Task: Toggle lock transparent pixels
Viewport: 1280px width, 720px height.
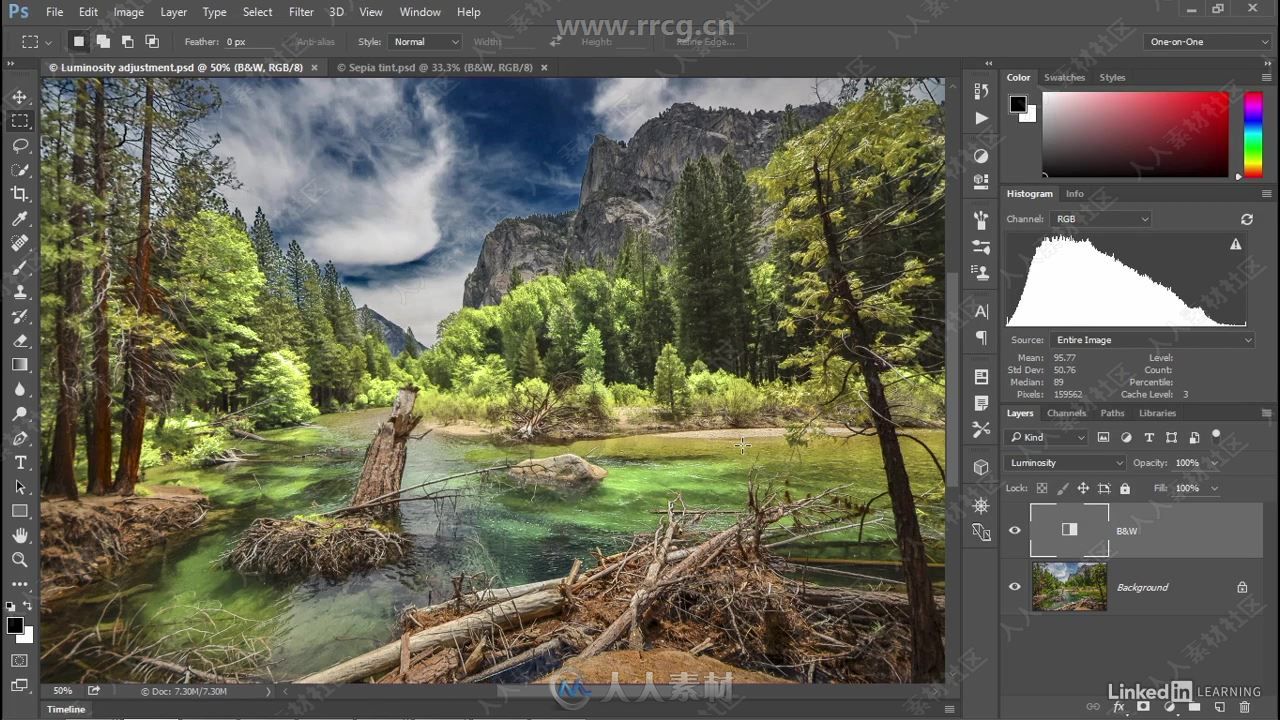Action: (1042, 488)
